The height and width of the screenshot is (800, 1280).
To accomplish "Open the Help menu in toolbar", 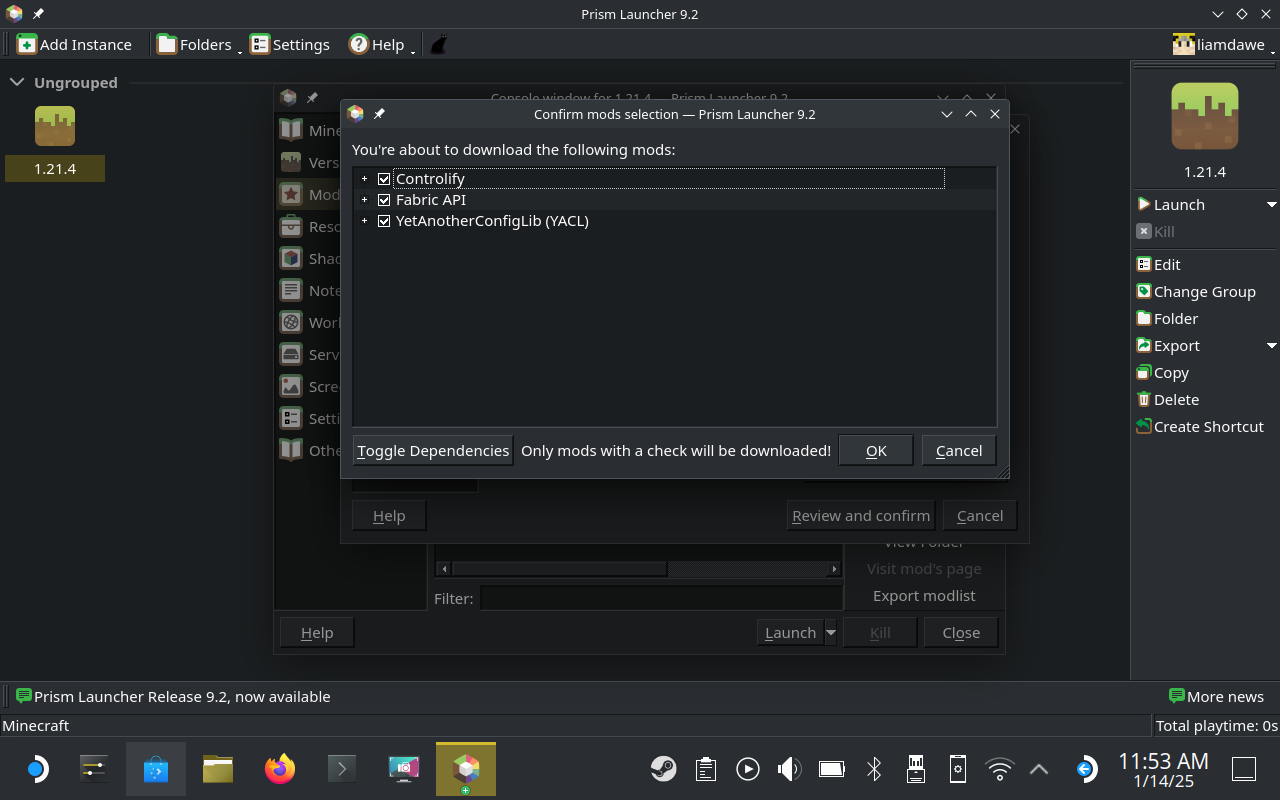I will tap(381, 44).
